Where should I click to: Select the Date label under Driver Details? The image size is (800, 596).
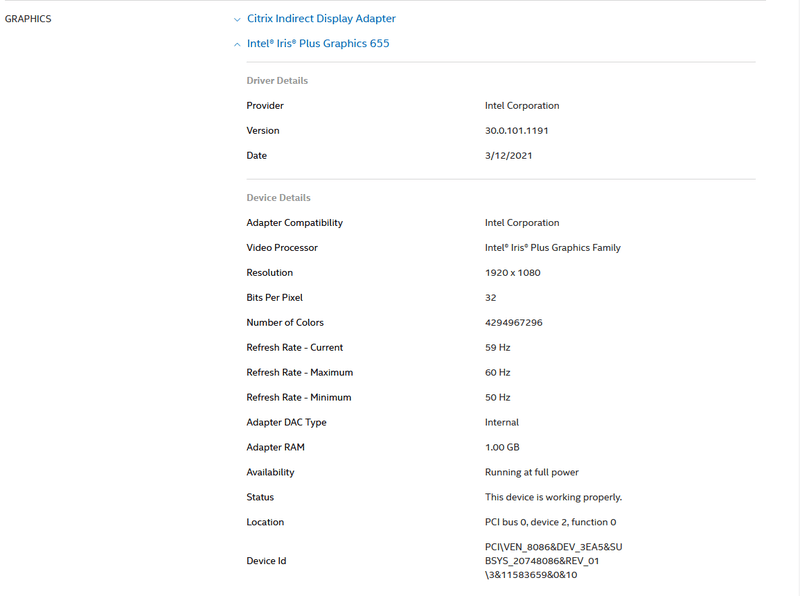pyautogui.click(x=256, y=156)
